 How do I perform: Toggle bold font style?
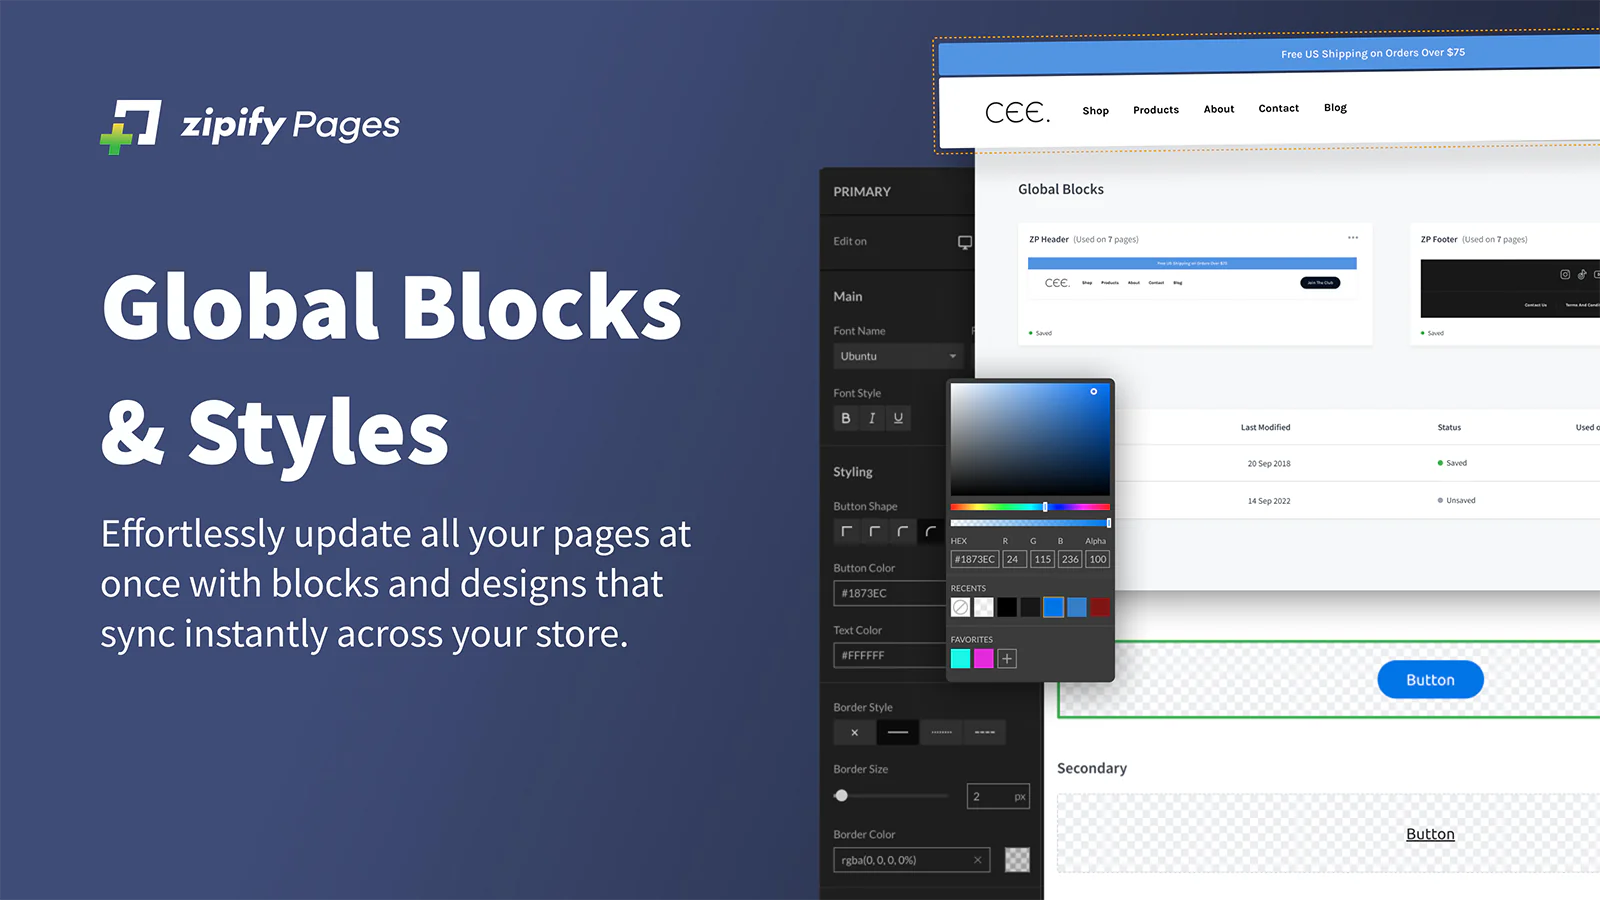846,418
